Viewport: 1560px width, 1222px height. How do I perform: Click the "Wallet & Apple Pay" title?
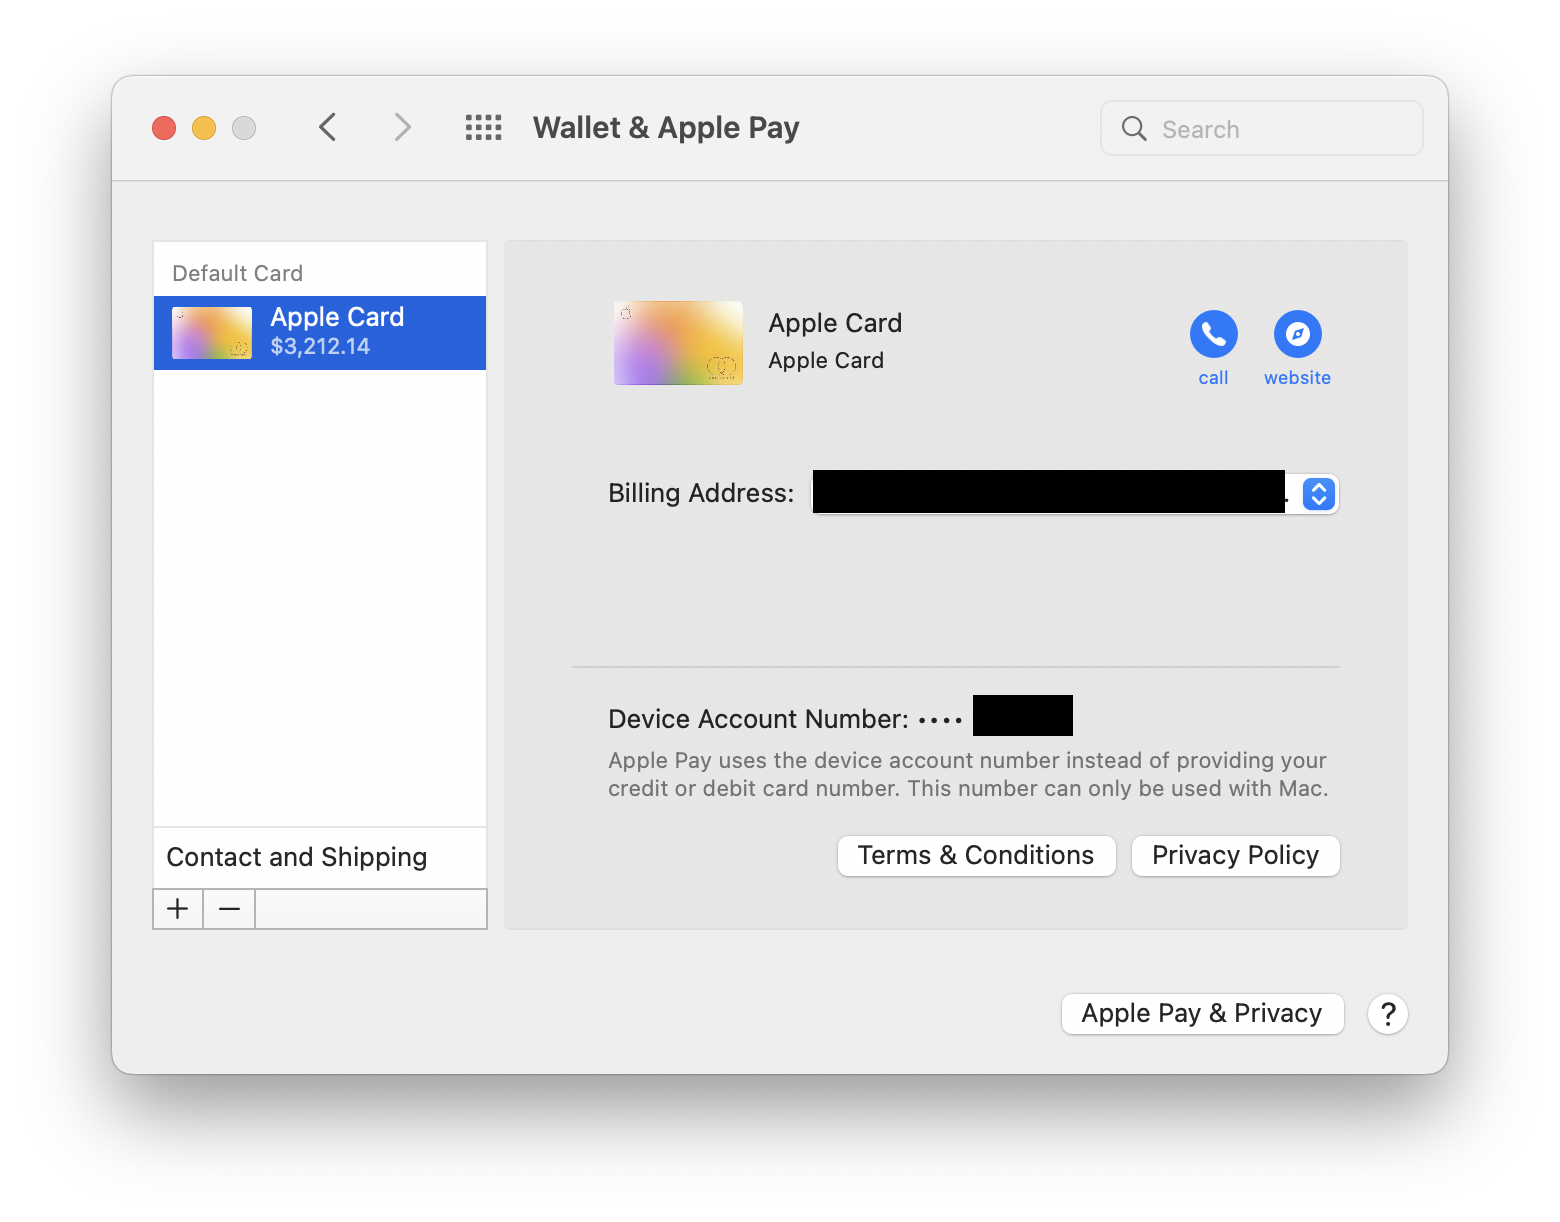pyautogui.click(x=666, y=128)
